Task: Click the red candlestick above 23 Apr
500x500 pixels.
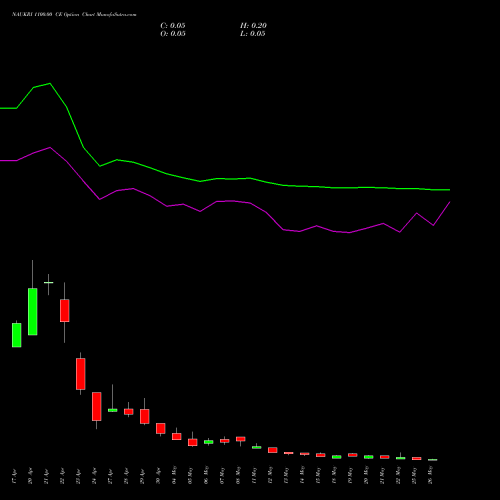Action: tap(81, 374)
